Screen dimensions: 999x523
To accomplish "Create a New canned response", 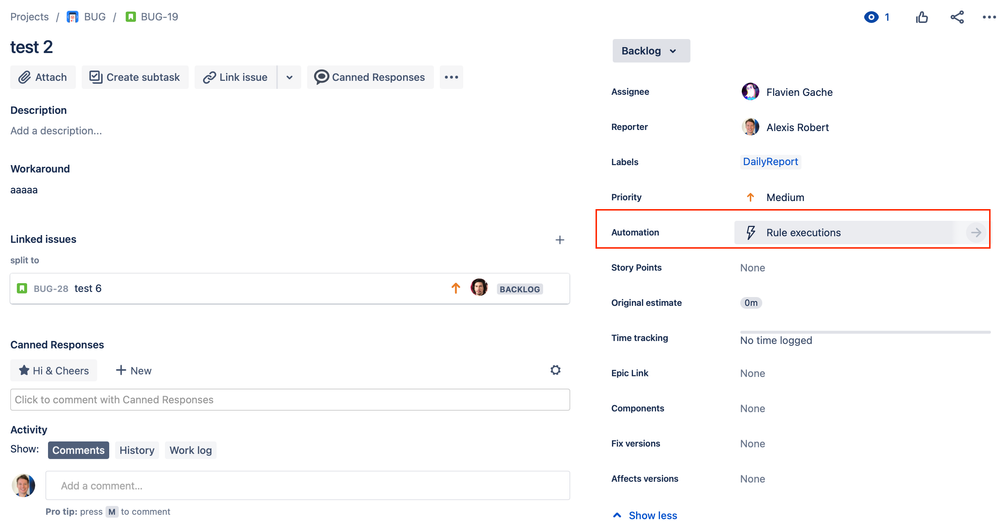I will click(133, 371).
